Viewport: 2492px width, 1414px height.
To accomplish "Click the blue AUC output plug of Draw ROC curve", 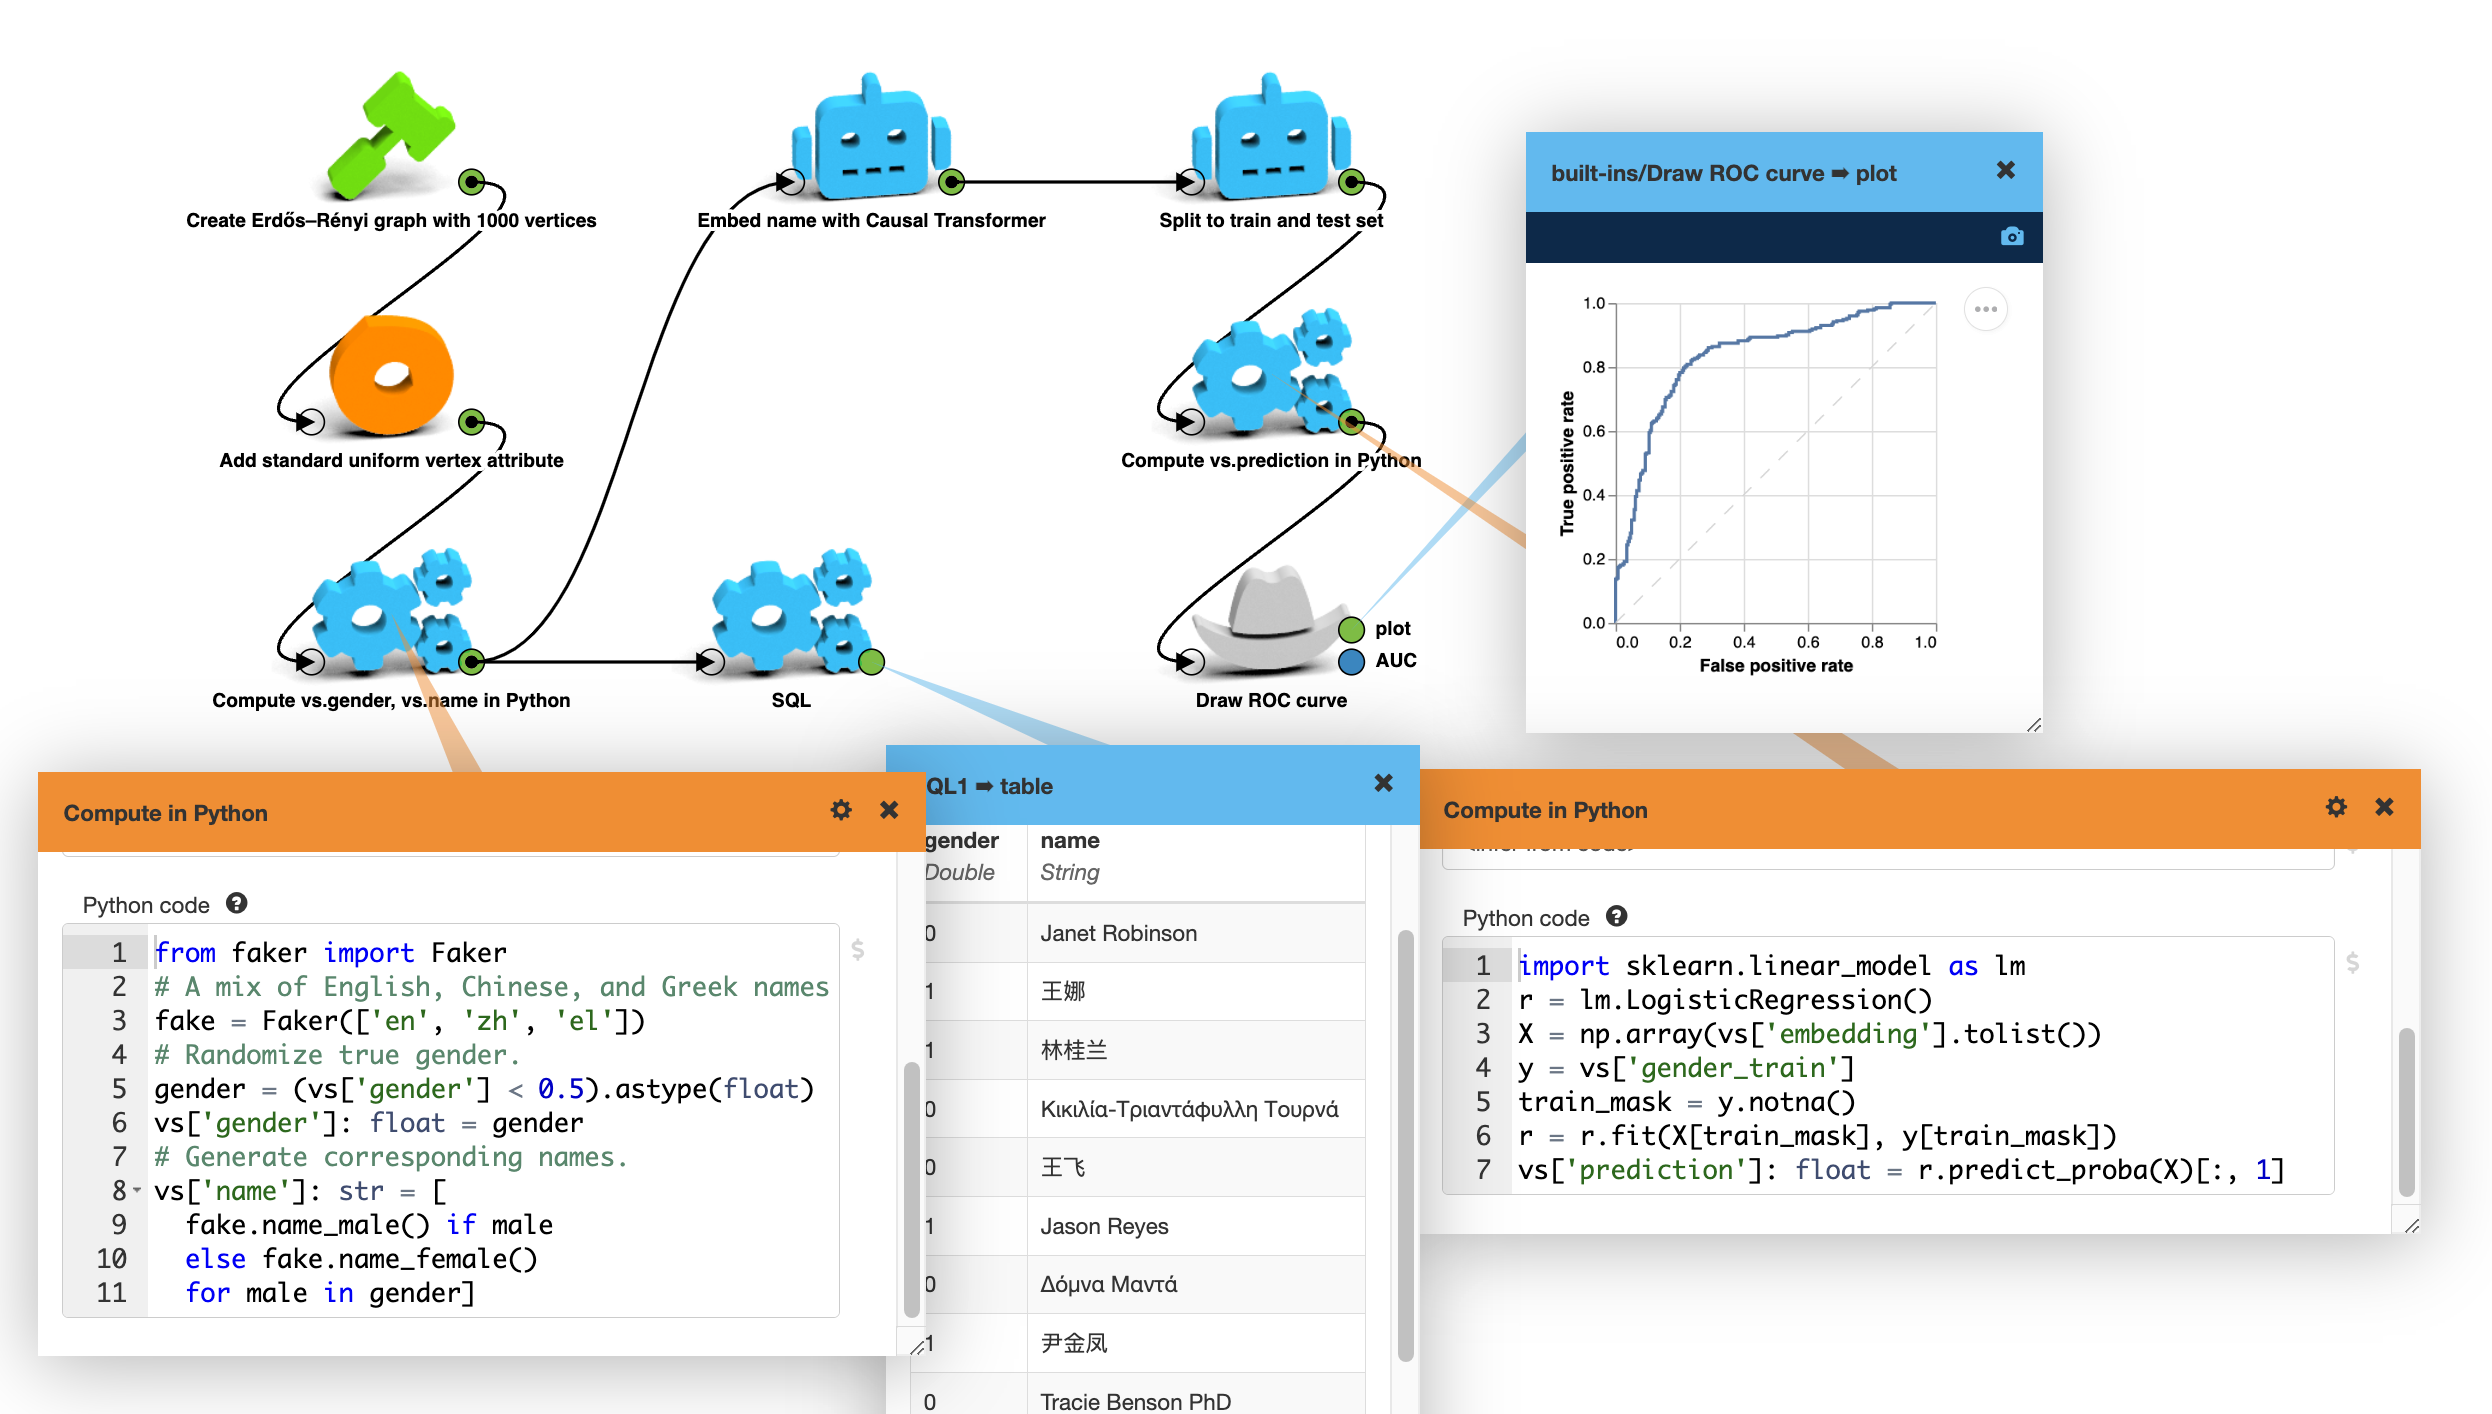I will [1351, 661].
